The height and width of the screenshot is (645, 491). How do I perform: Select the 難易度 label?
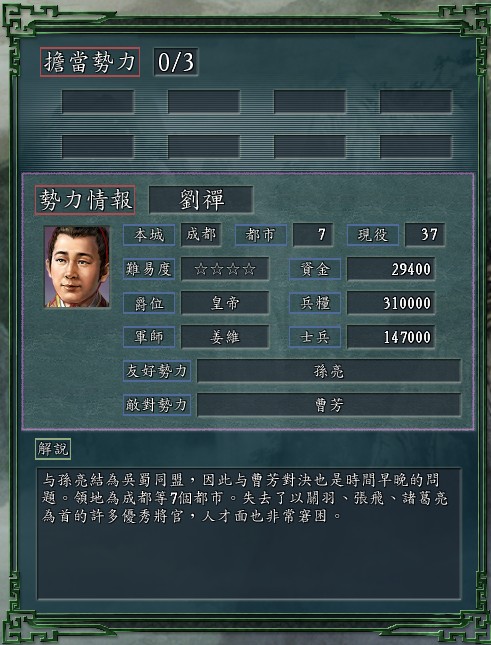click(x=149, y=269)
